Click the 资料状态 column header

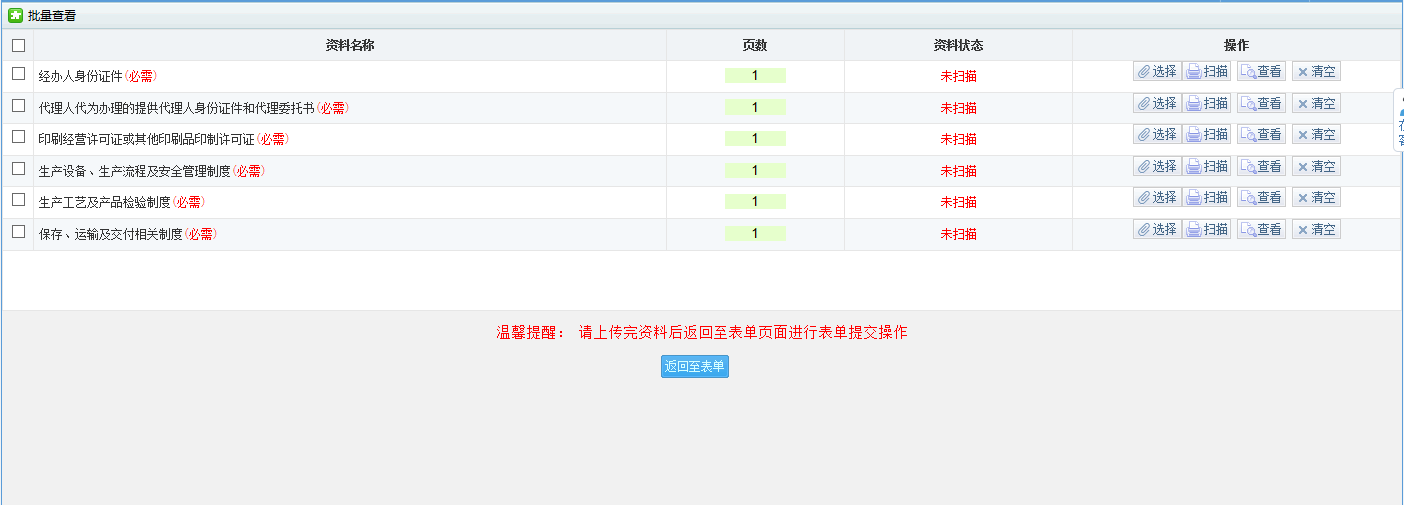click(x=958, y=45)
